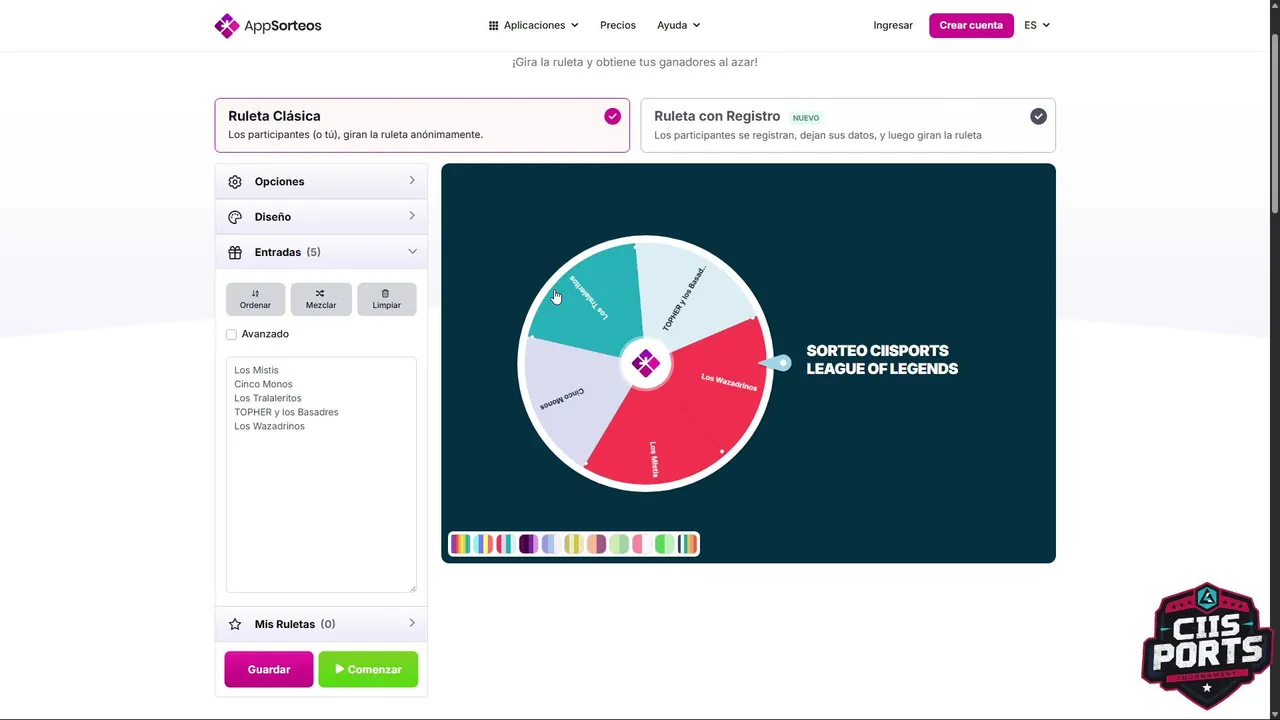Image resolution: width=1280 pixels, height=720 pixels.
Task: Go to the Precios page
Action: pyautogui.click(x=618, y=25)
